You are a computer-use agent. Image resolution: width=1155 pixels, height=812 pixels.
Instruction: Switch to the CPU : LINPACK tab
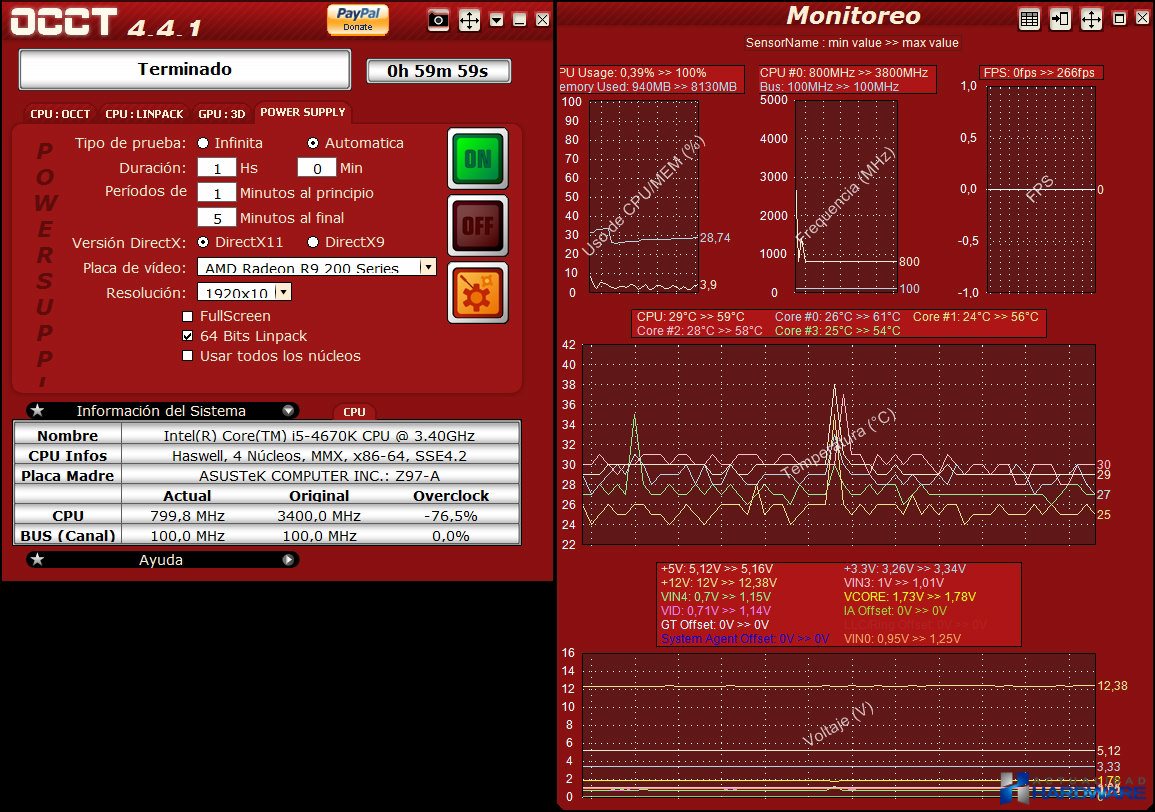pyautogui.click(x=144, y=113)
